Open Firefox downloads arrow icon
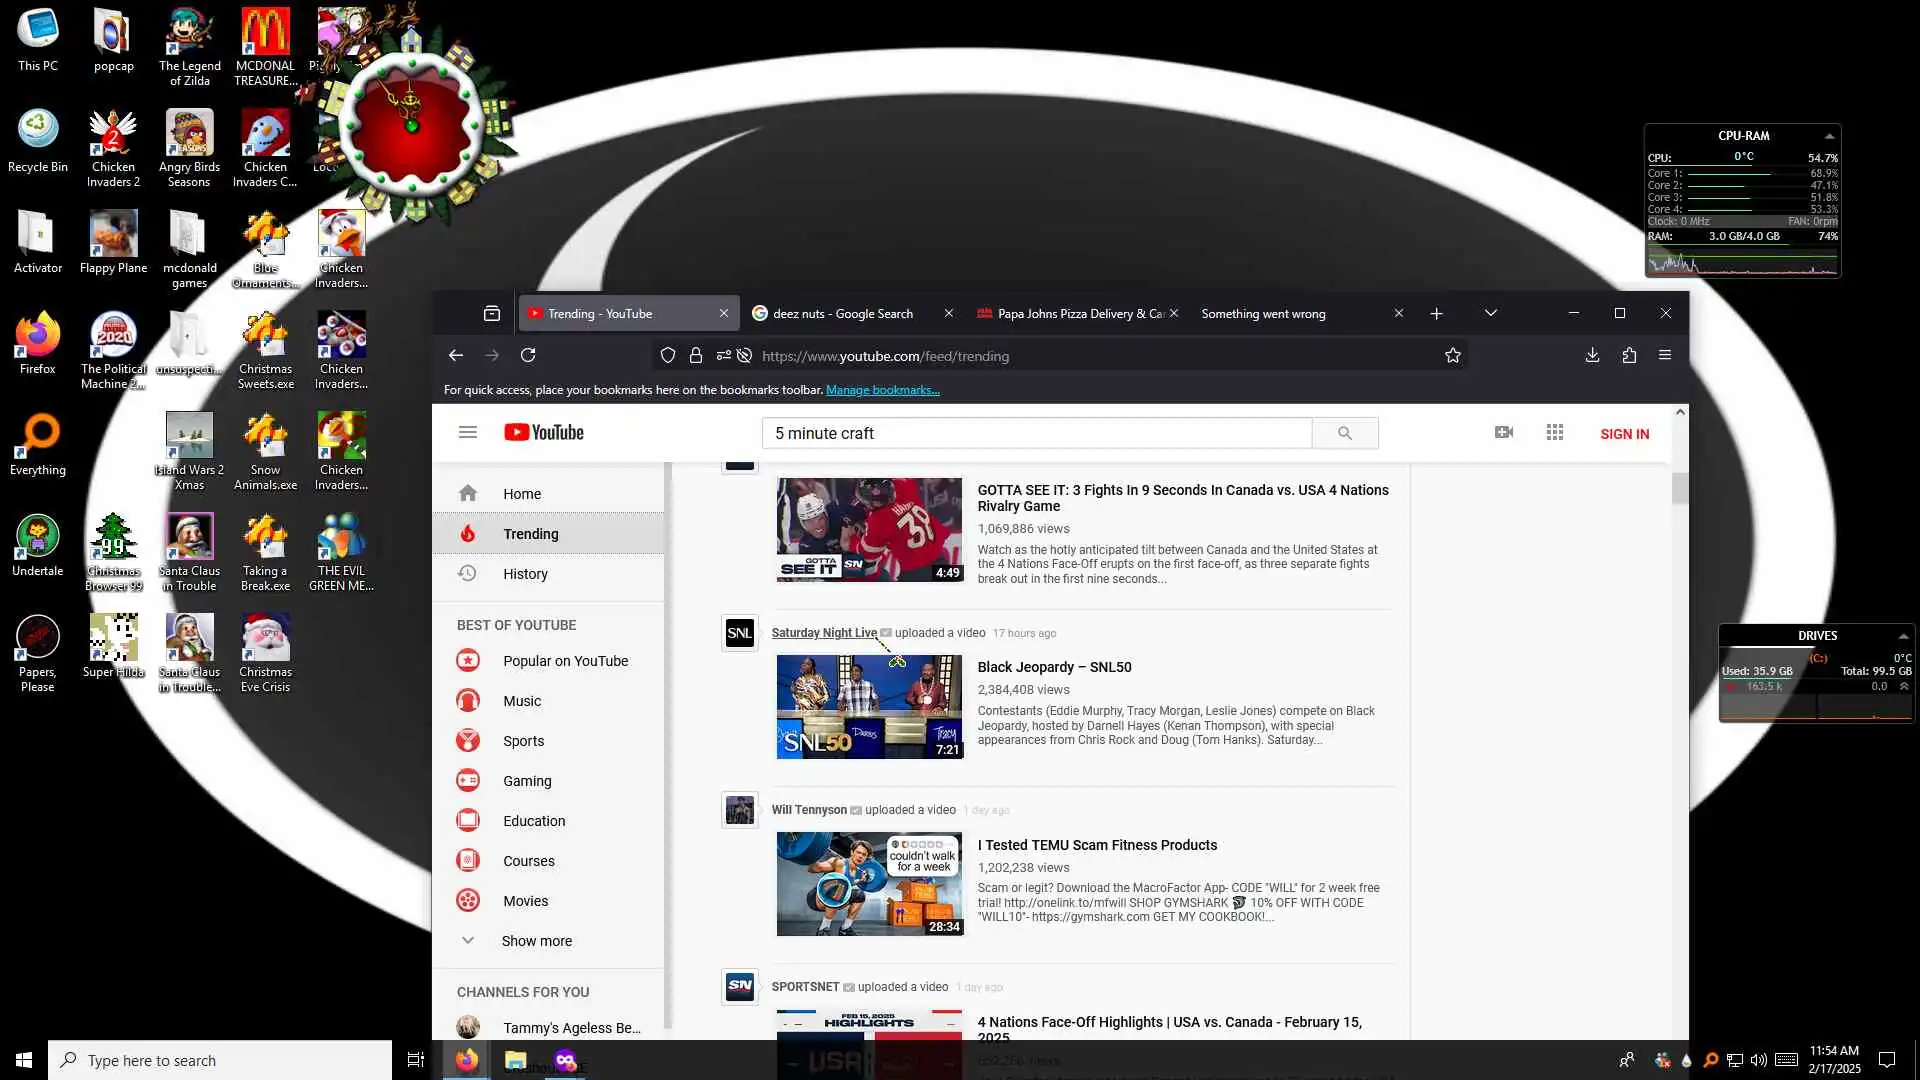This screenshot has height=1080, width=1920. (x=1592, y=355)
